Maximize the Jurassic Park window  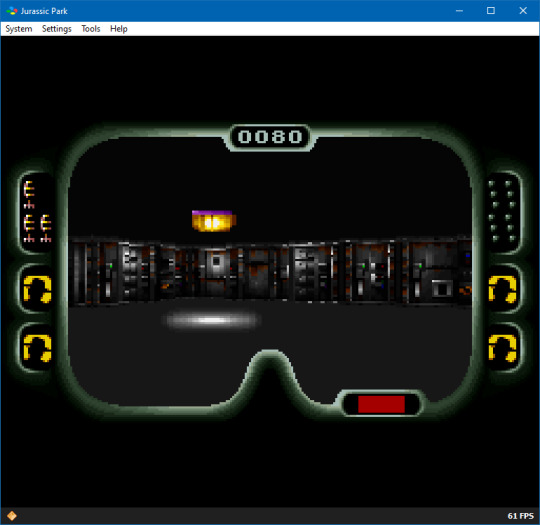coord(491,11)
